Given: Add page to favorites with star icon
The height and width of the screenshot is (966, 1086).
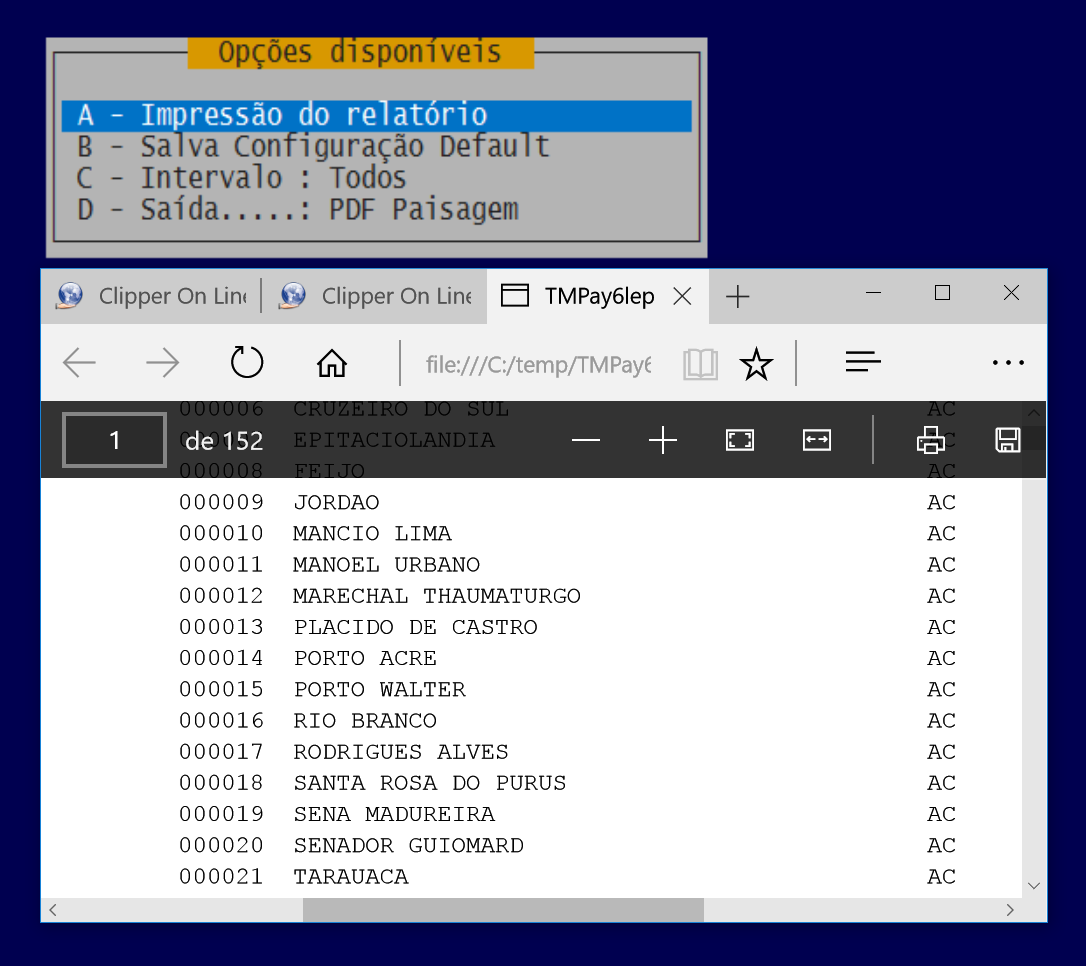Looking at the screenshot, I should [x=756, y=365].
